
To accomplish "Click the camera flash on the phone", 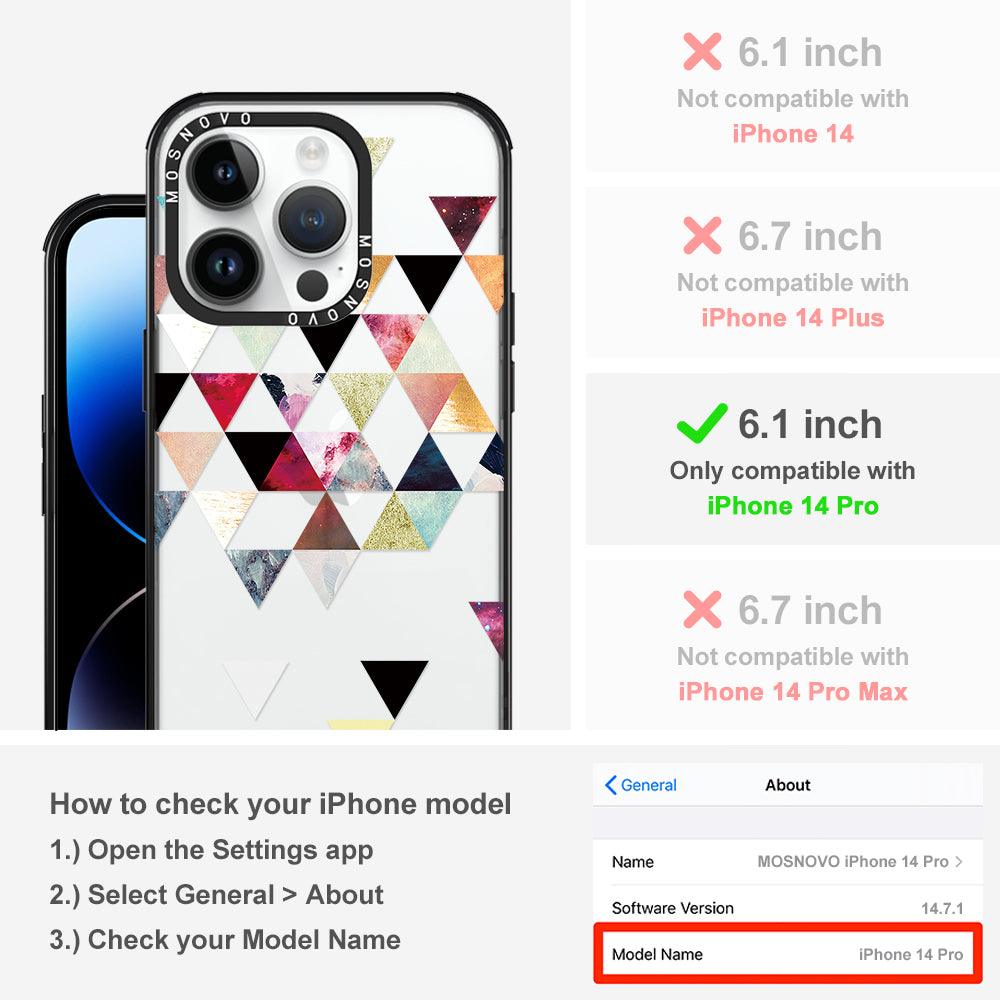I will click(311, 152).
